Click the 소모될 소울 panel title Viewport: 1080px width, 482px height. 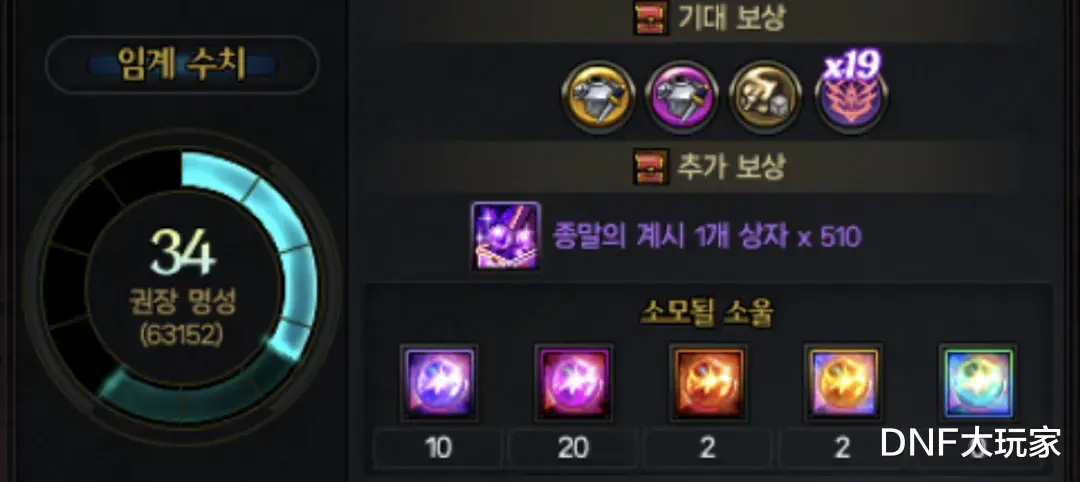tap(707, 313)
